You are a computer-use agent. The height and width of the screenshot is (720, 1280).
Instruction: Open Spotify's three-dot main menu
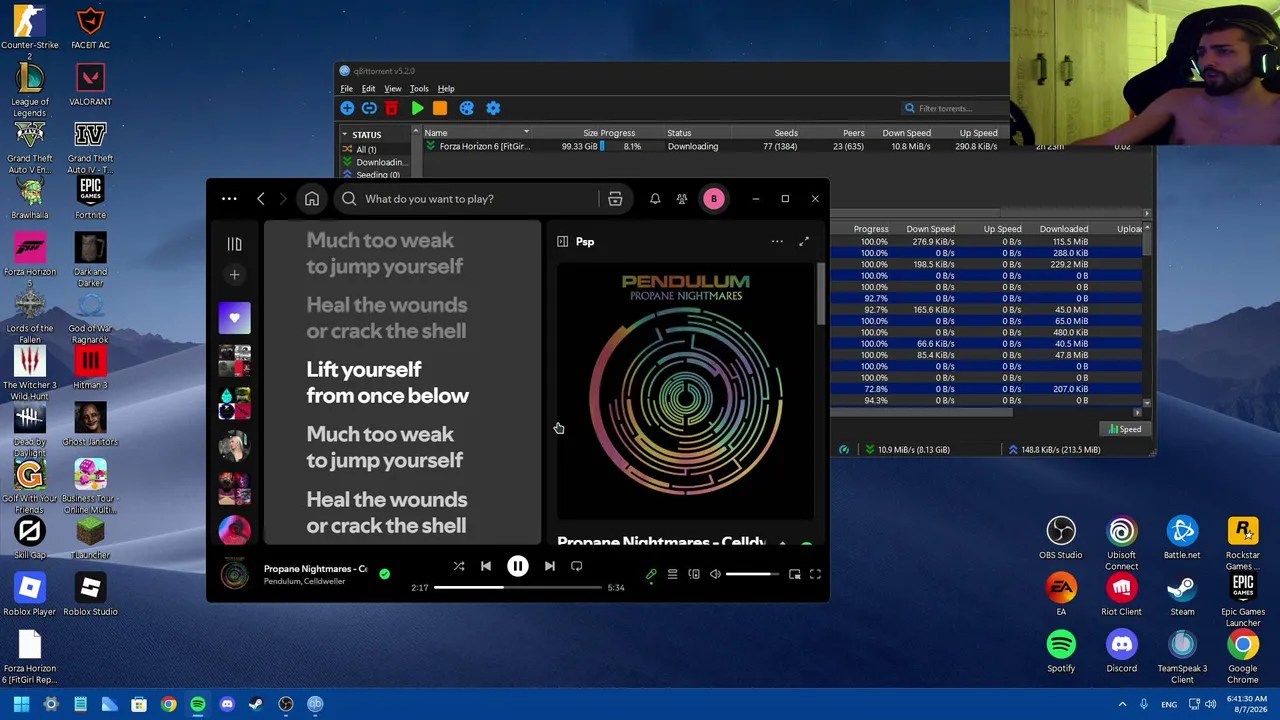click(229, 199)
